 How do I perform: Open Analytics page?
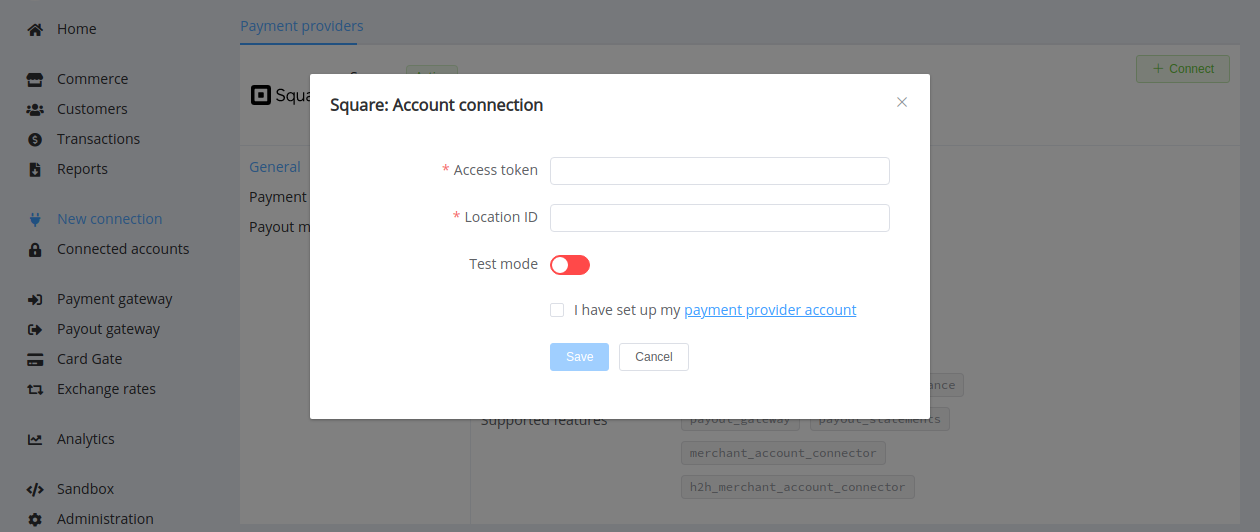(86, 439)
